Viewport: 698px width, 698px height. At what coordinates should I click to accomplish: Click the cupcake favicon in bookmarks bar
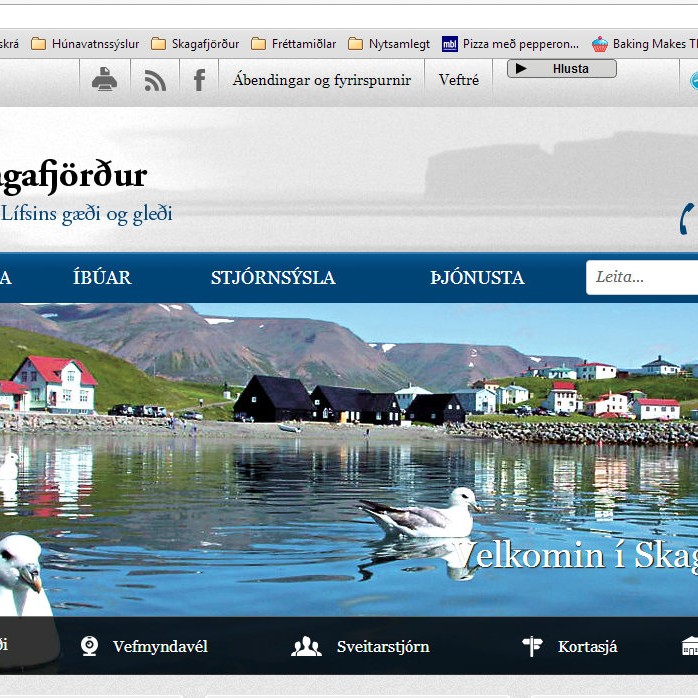[600, 44]
